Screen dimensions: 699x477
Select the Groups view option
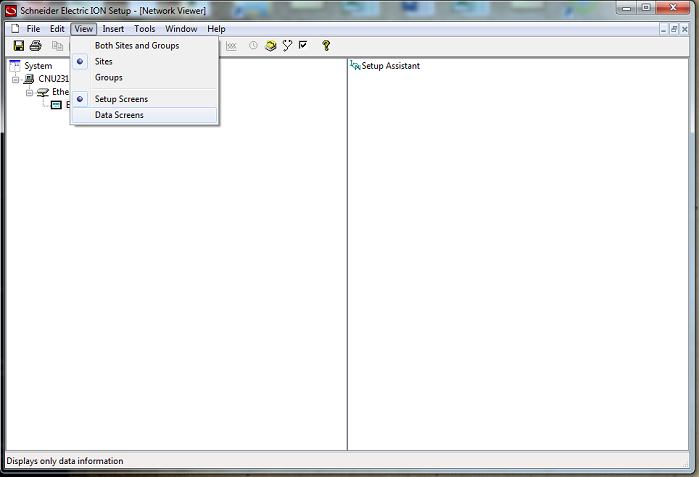(144, 78)
